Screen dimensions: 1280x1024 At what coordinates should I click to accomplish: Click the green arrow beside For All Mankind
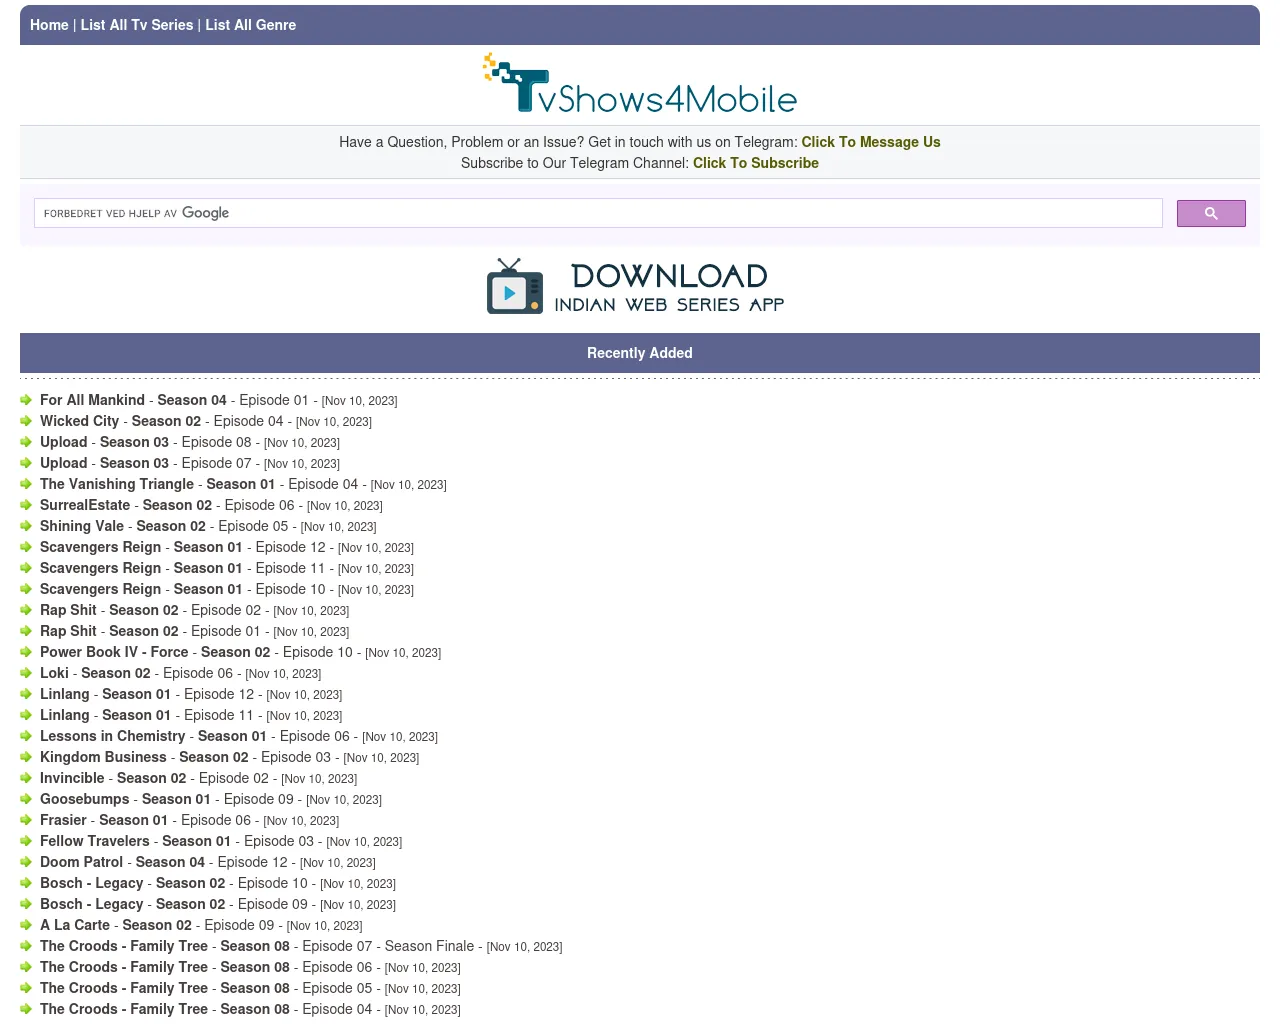(x=26, y=400)
